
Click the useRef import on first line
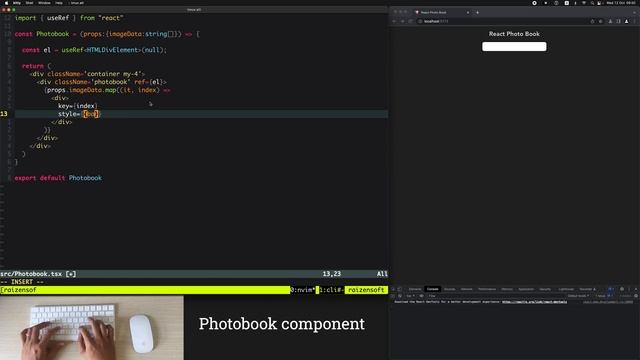pos(58,18)
